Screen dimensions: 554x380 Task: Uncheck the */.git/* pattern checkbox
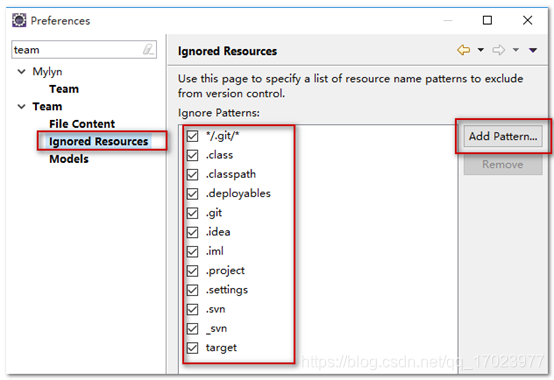[193, 136]
